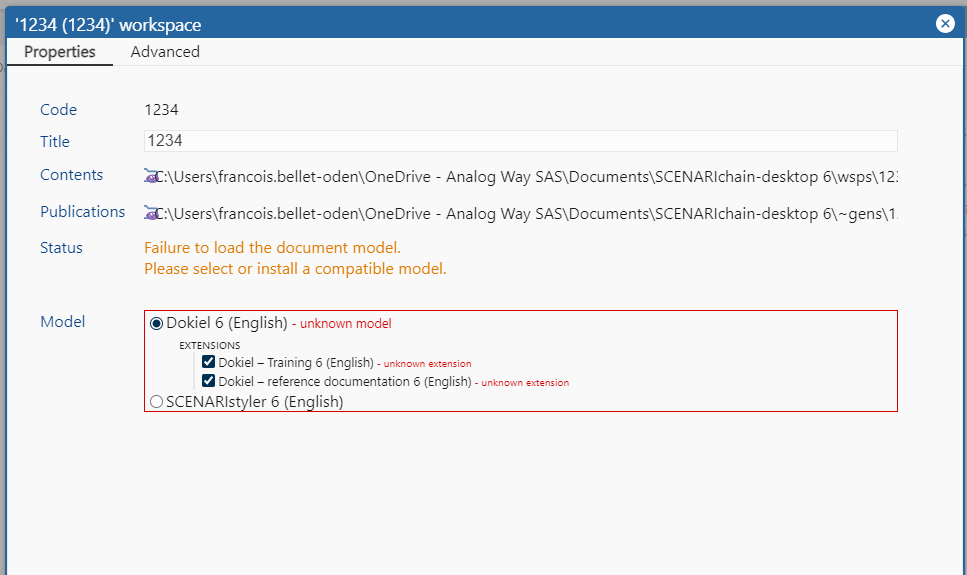Click the Model field label

[62, 321]
